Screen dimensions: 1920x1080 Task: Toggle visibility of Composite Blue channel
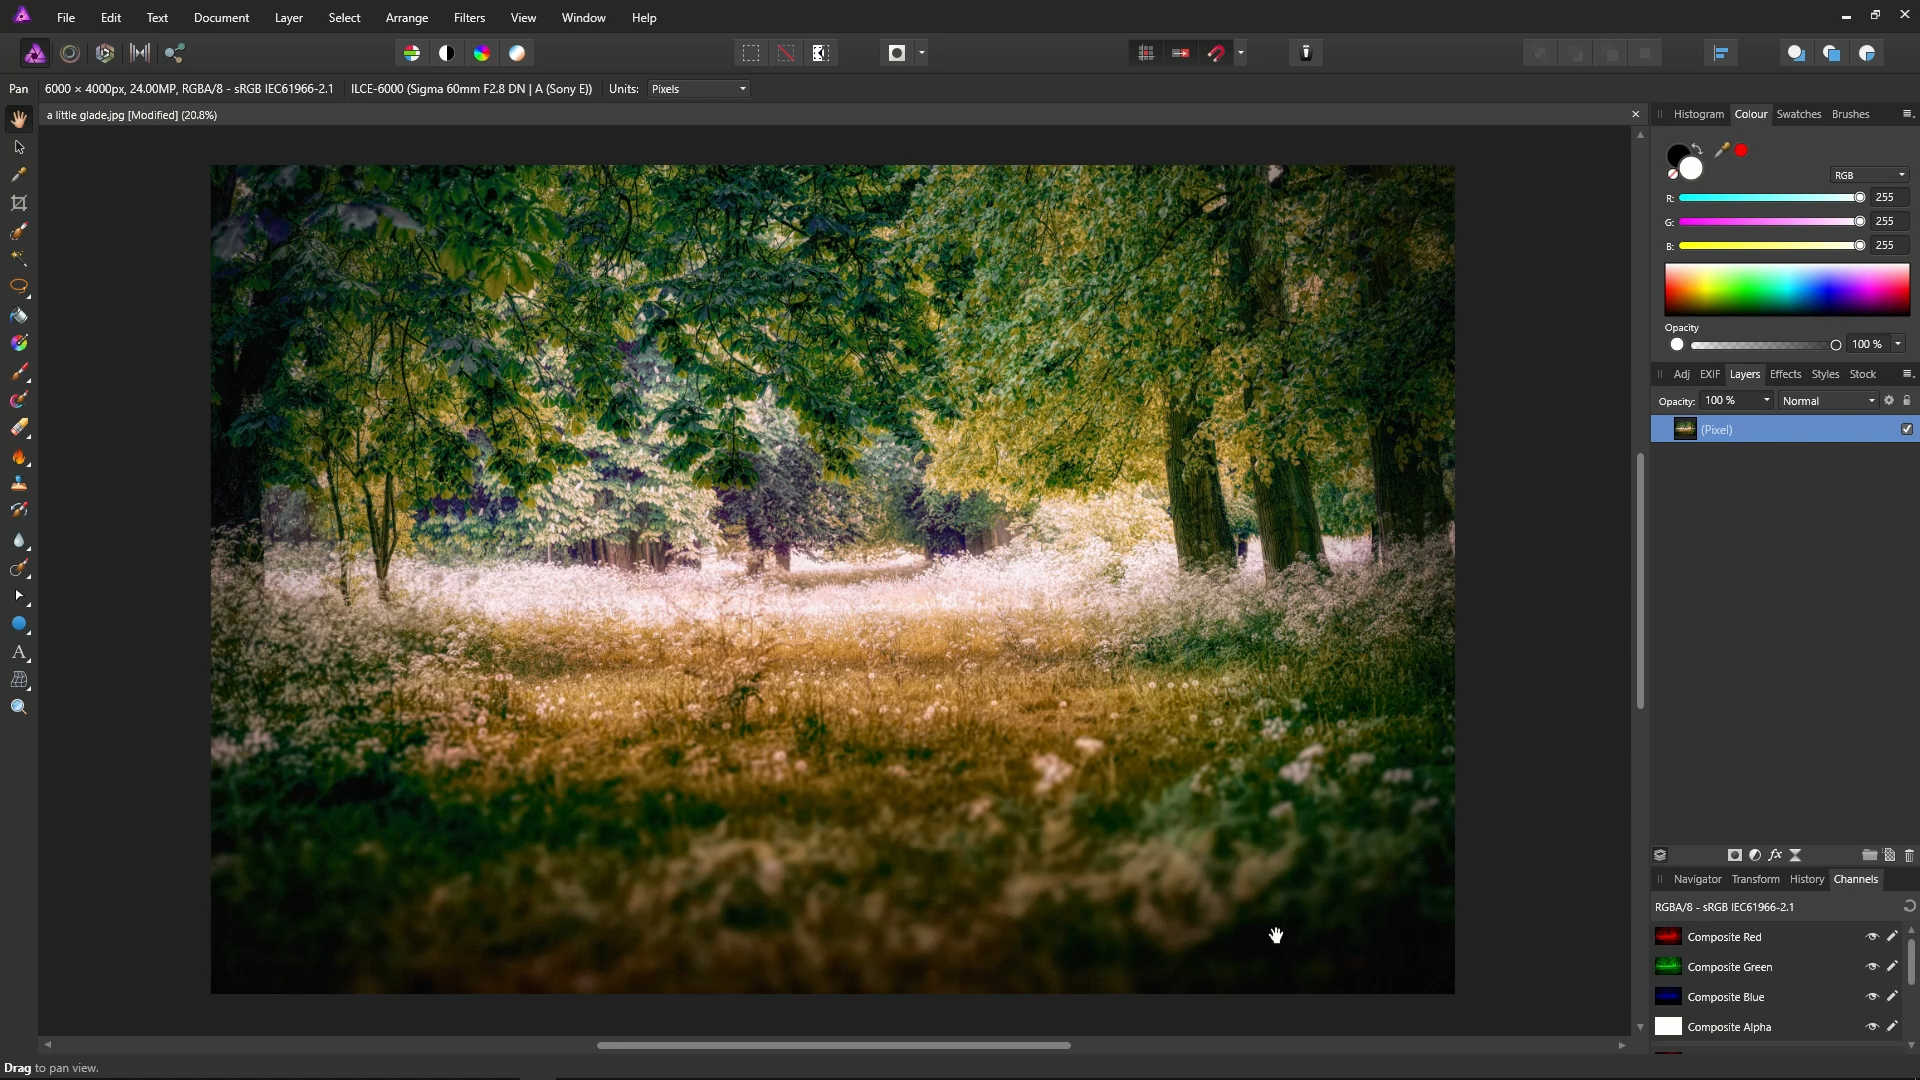pyautogui.click(x=1872, y=997)
